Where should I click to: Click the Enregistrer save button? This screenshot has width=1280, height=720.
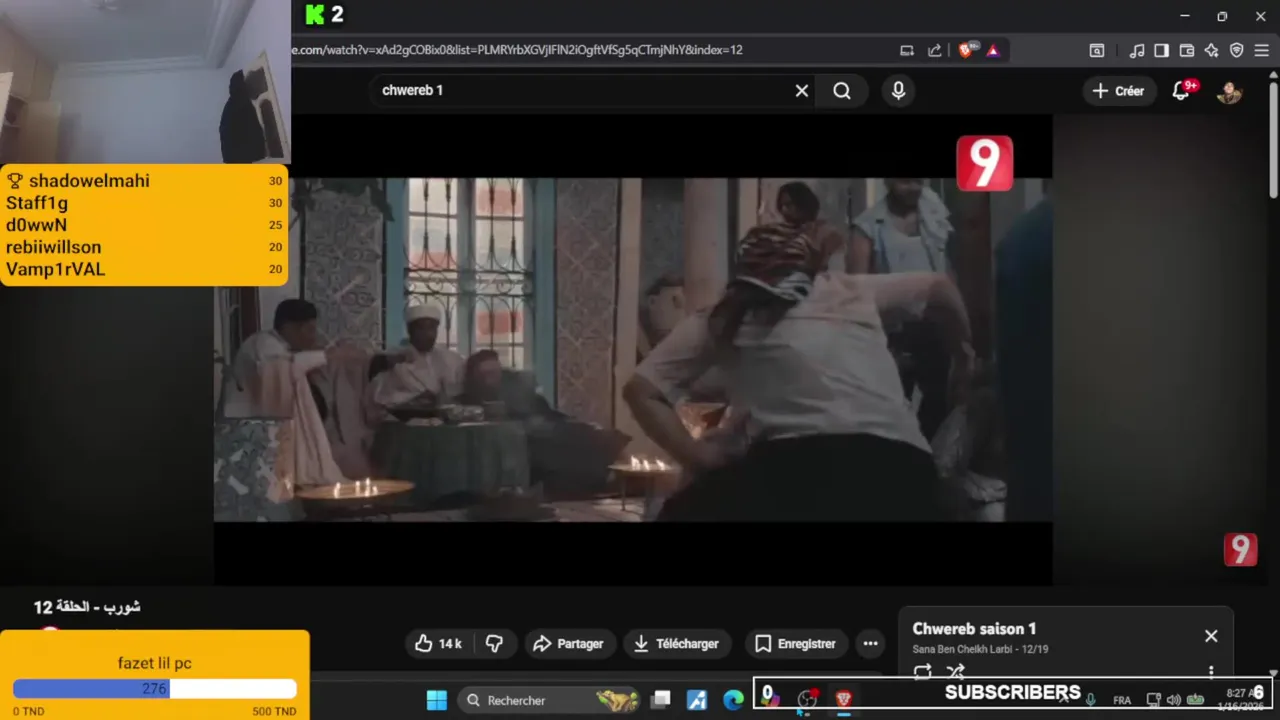[795, 644]
